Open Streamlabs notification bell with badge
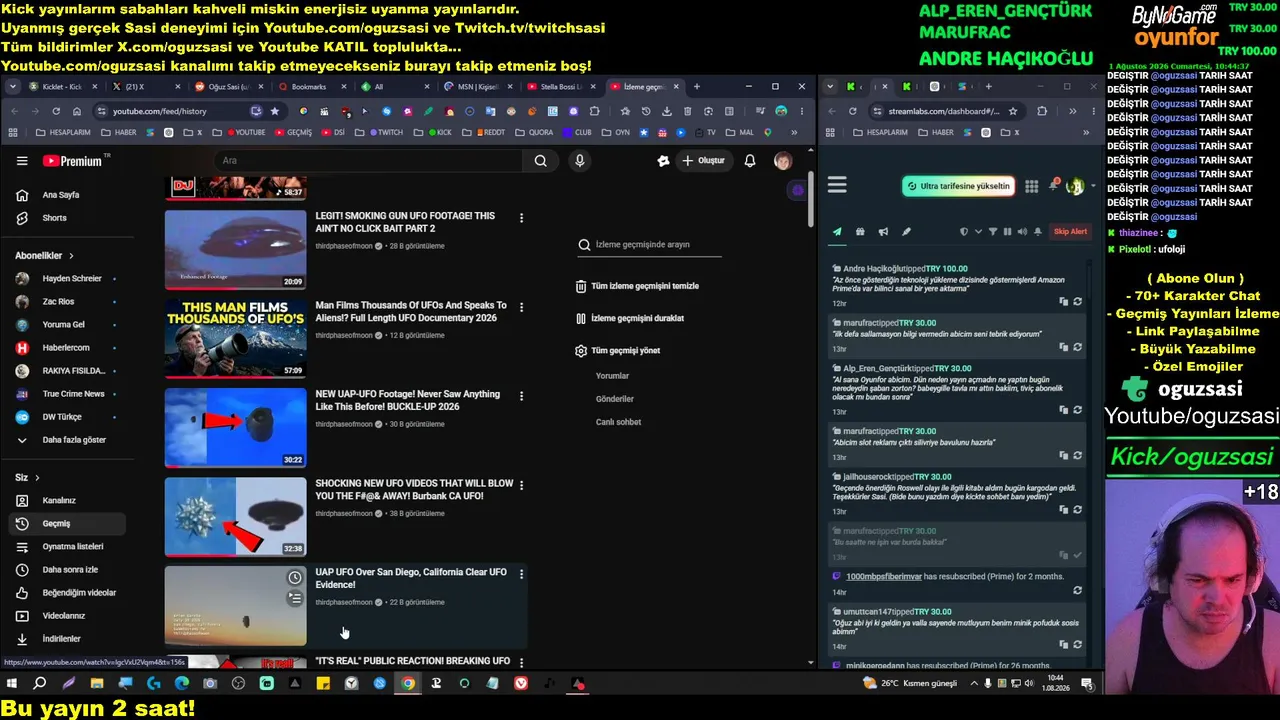The width and height of the screenshot is (1280, 720). coord(1053,186)
